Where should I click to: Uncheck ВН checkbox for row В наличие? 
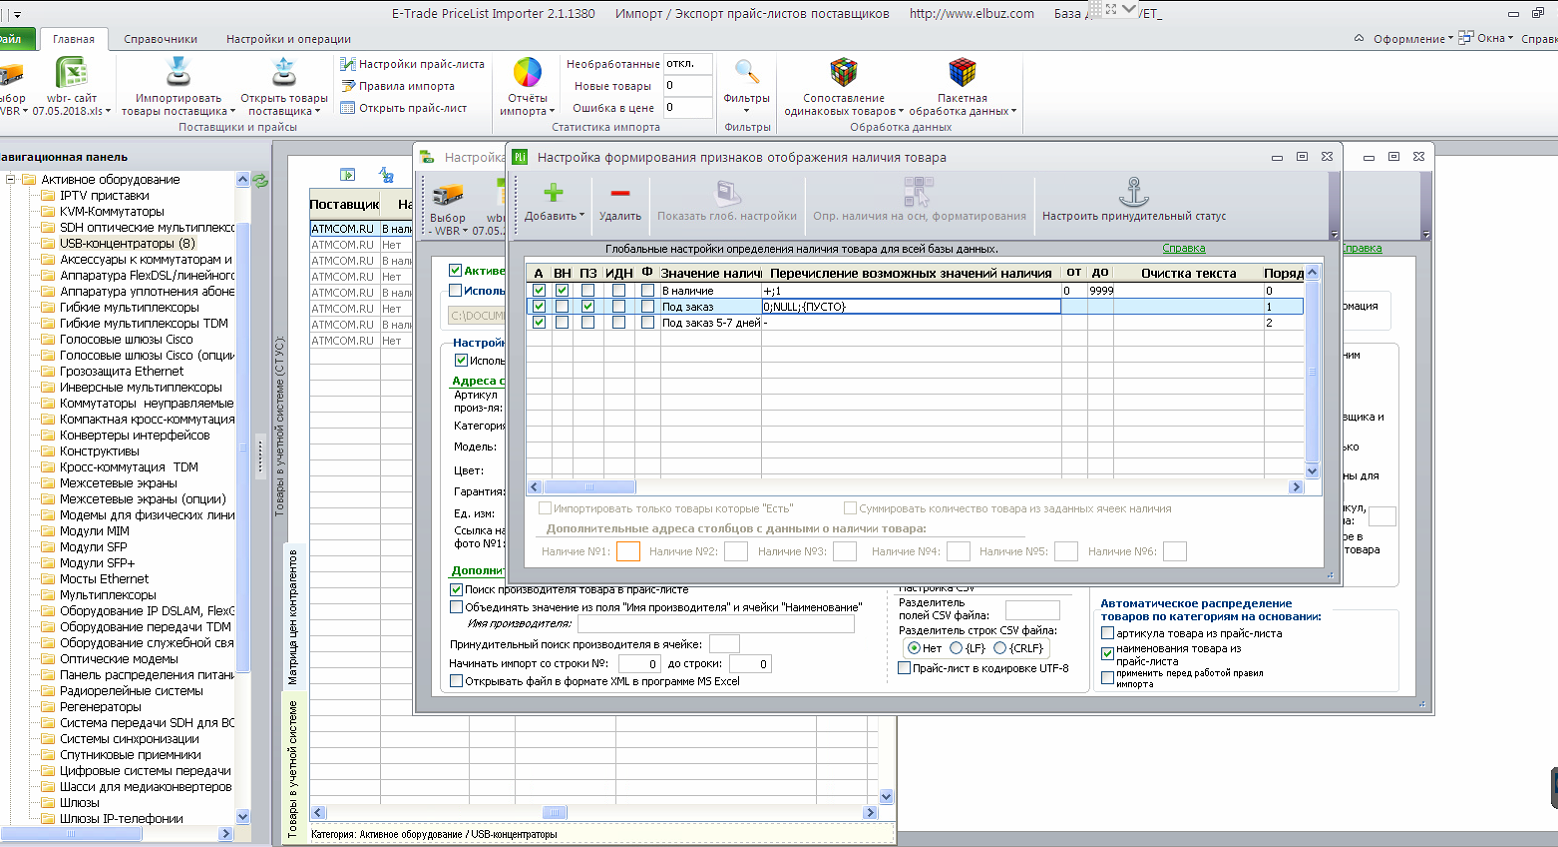[x=562, y=291]
